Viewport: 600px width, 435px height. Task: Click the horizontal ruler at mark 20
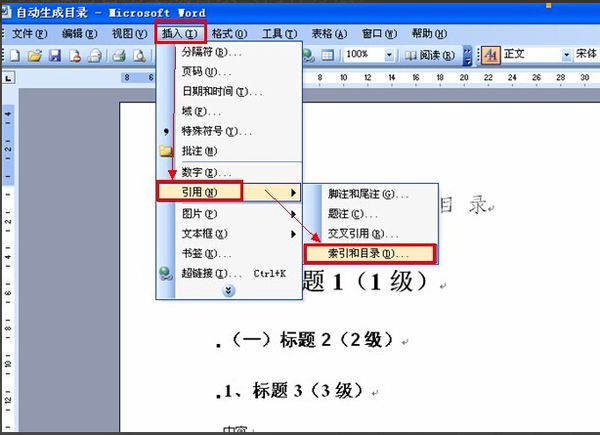coord(464,78)
